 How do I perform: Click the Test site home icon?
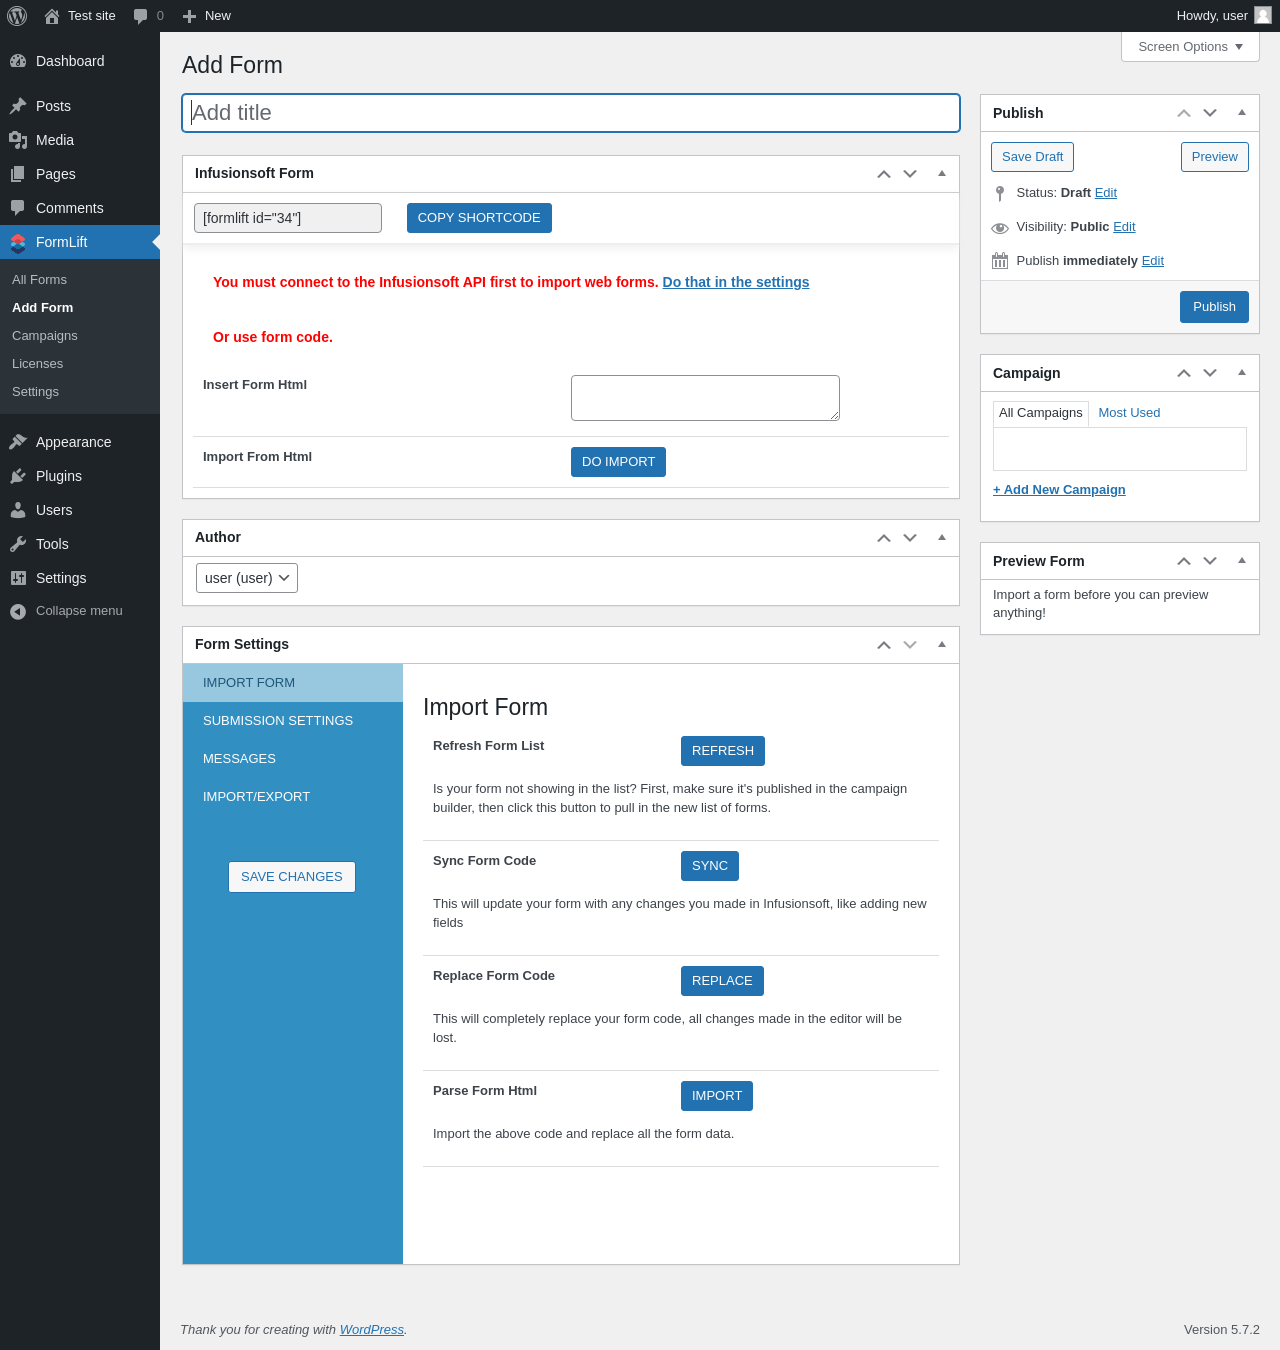pos(52,16)
